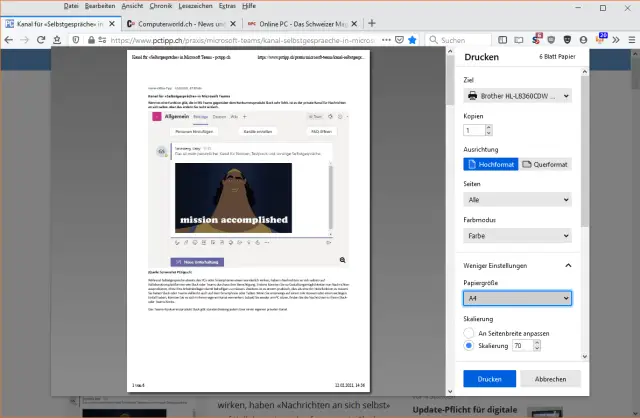Image resolution: width=640 pixels, height=418 pixels.
Task: Click the Abbrechen button
Action: tap(547, 380)
